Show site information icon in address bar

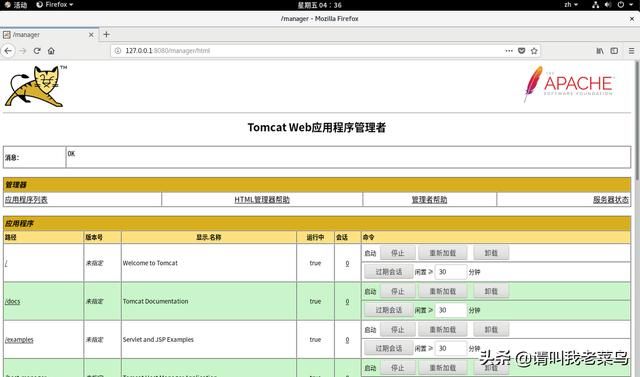[x=118, y=51]
